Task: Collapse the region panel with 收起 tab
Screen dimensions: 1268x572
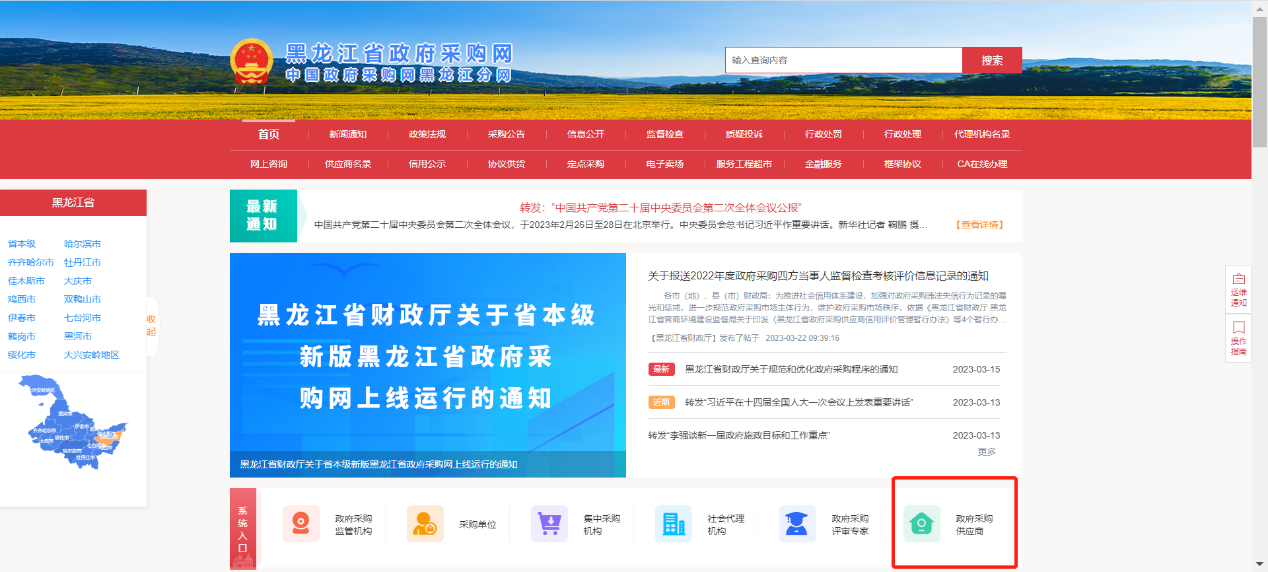Action: tap(151, 326)
